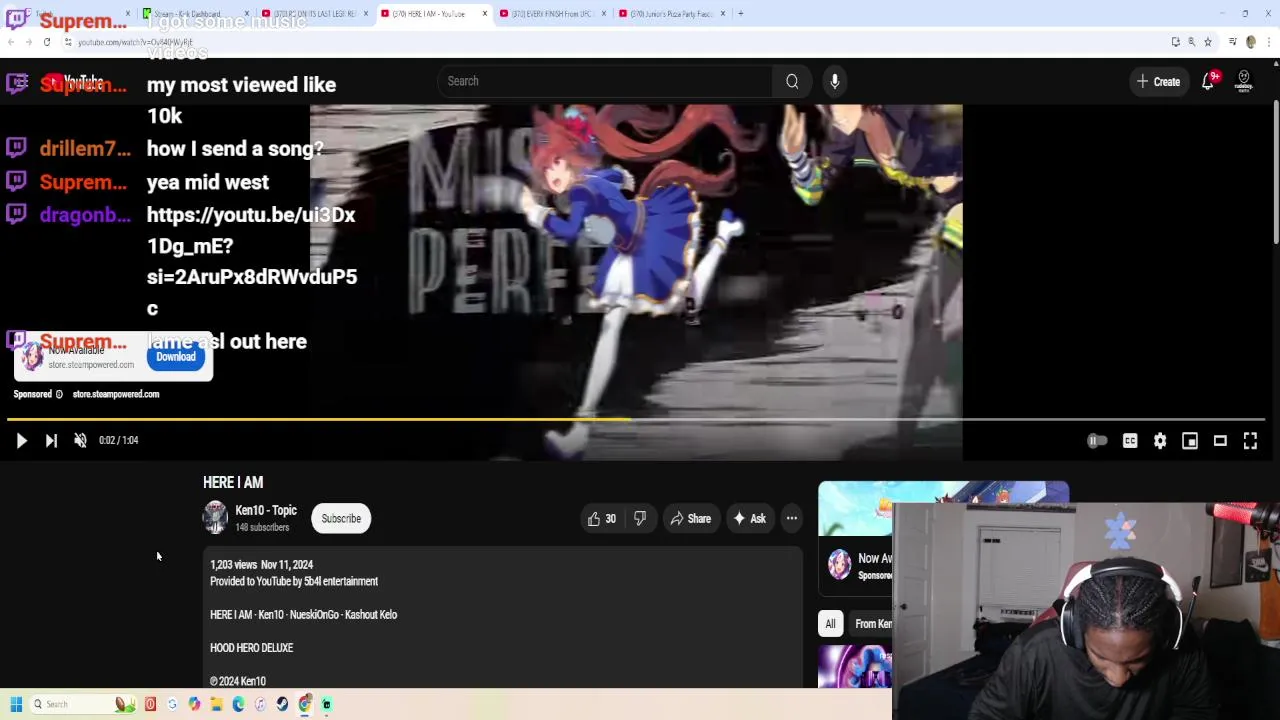Open Copilot from the taskbar

click(x=194, y=704)
